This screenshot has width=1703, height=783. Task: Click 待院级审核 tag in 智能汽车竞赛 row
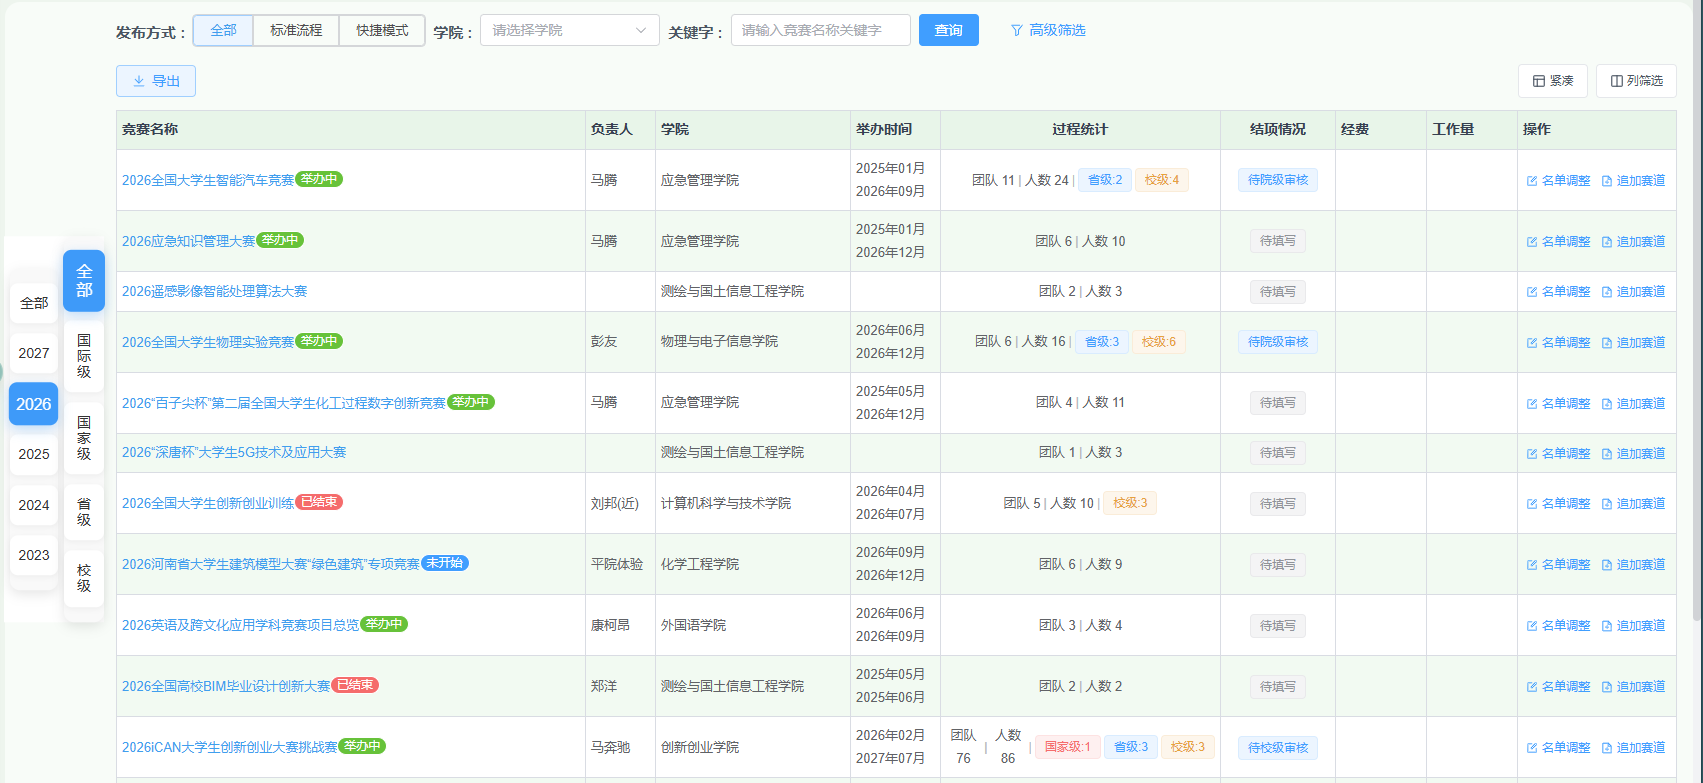1277,180
